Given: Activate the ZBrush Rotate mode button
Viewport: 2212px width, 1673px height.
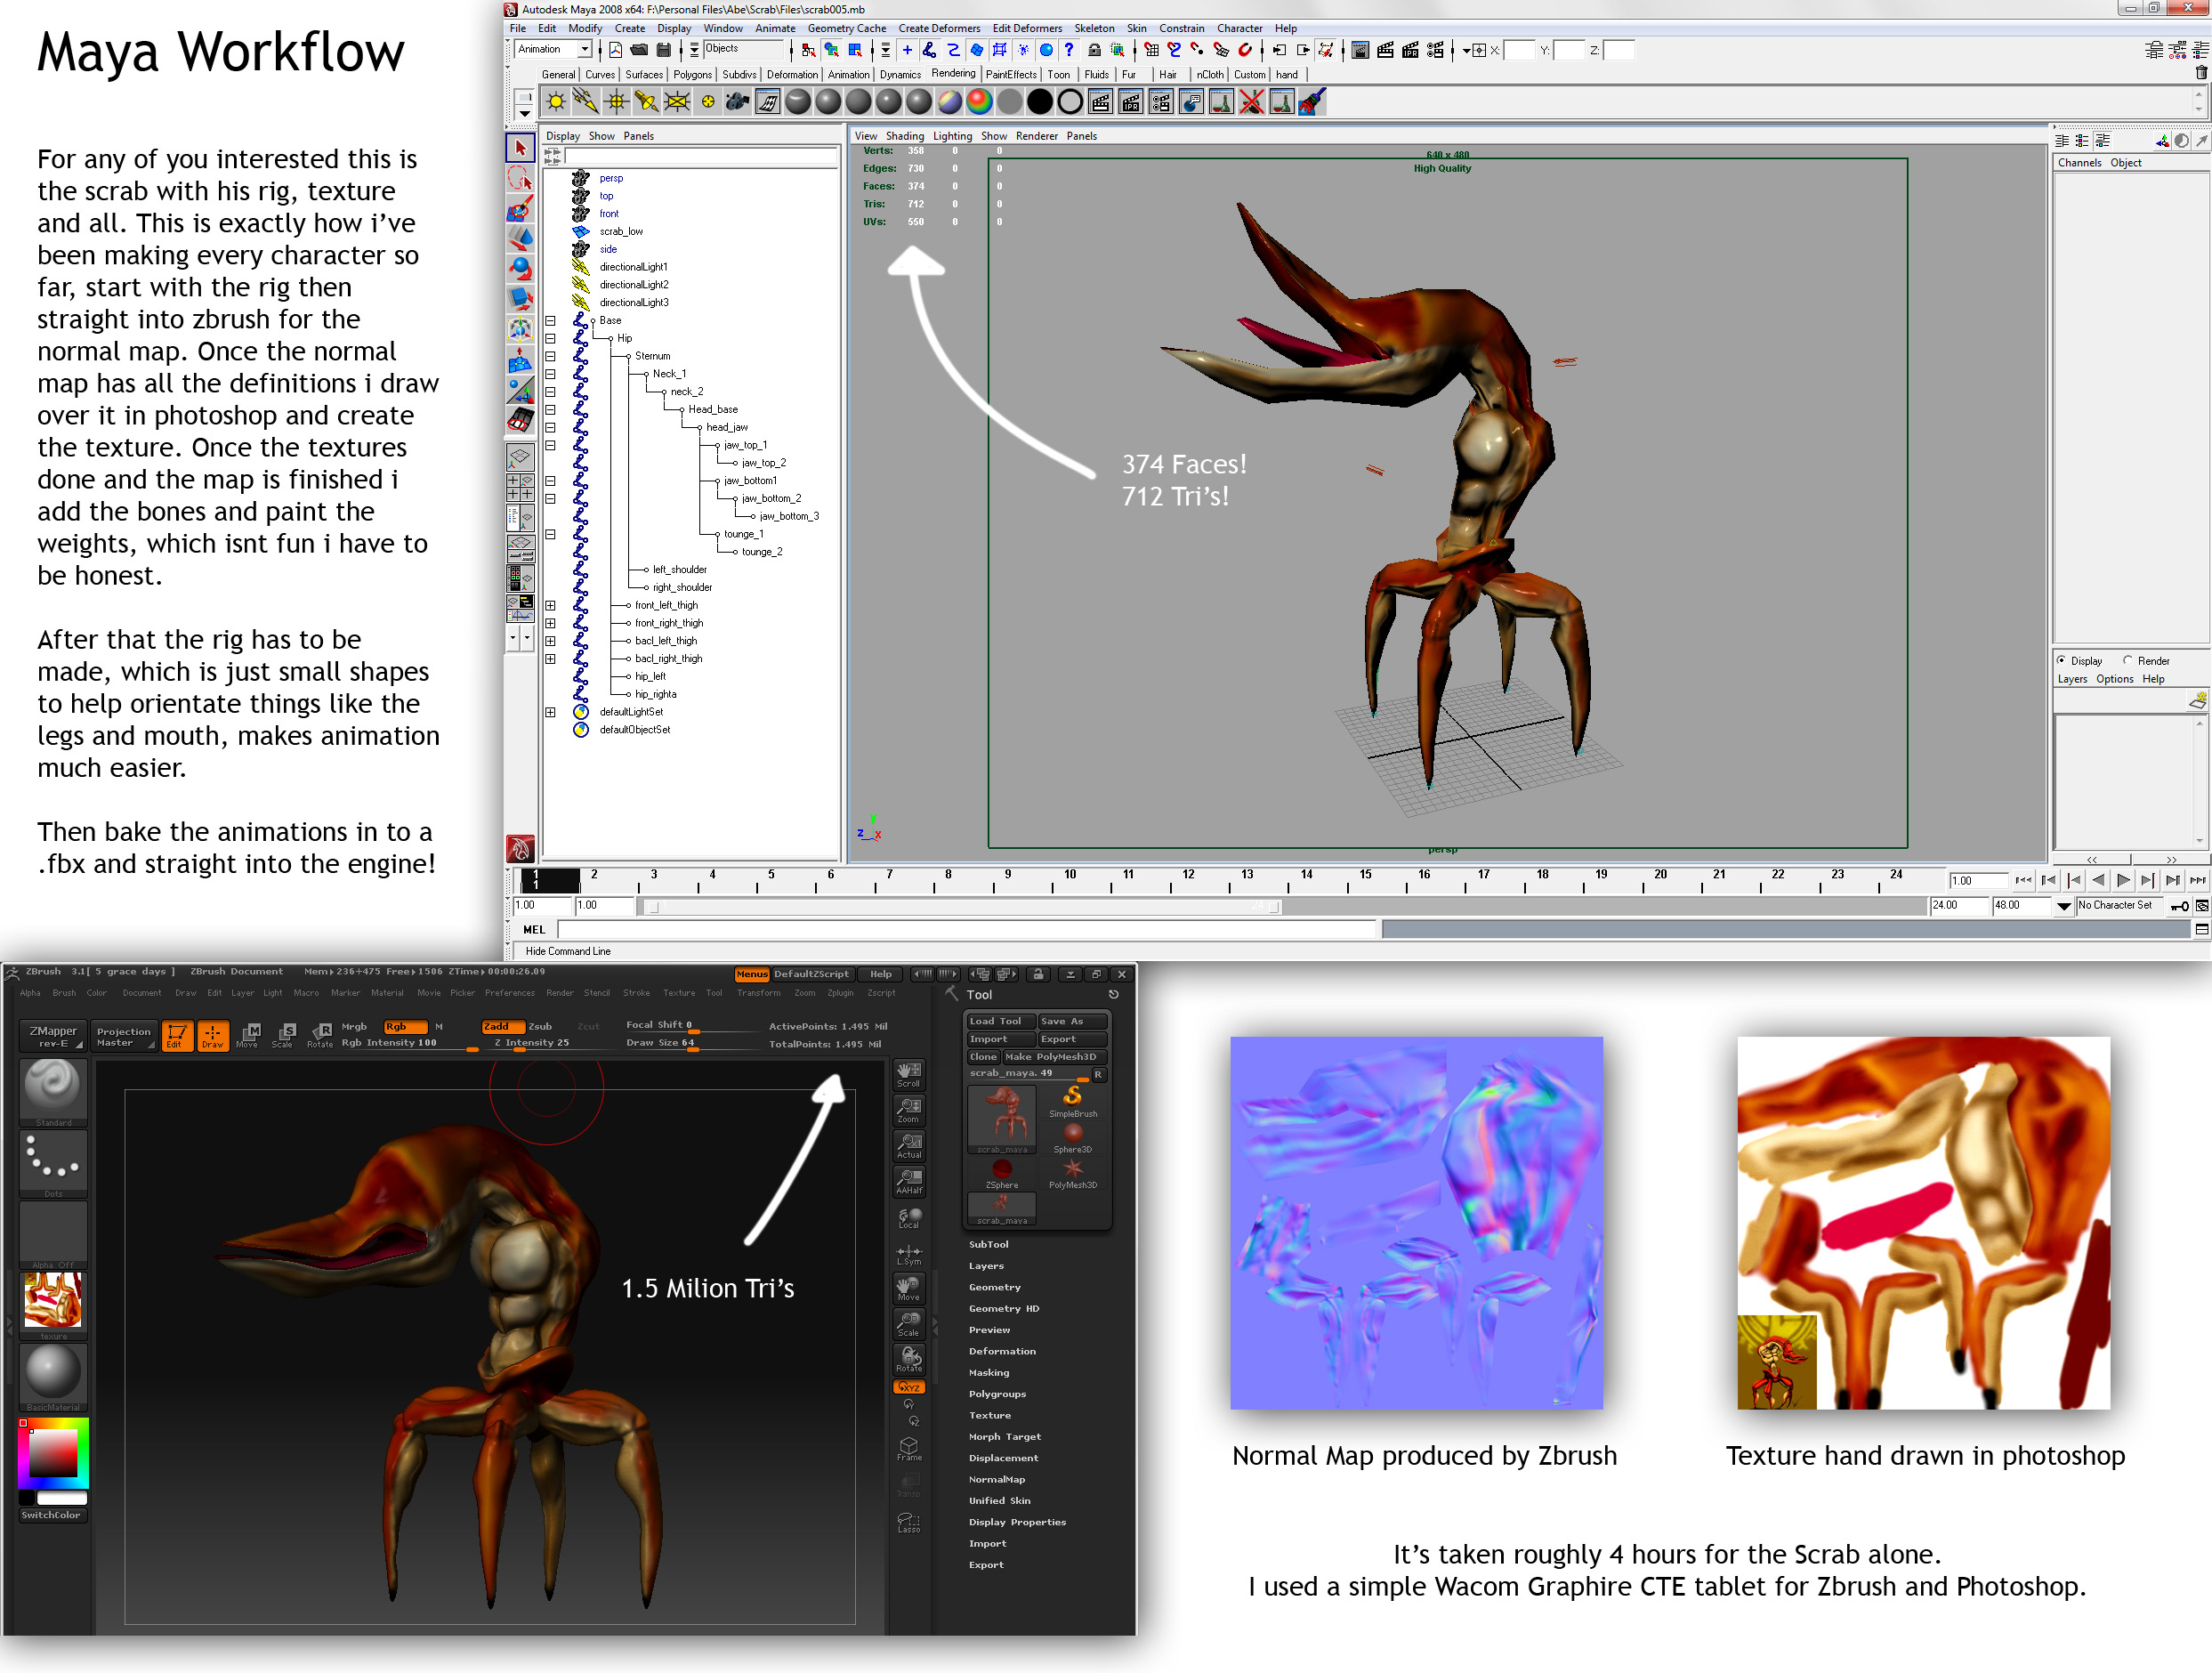Looking at the screenshot, I should (x=320, y=1035).
